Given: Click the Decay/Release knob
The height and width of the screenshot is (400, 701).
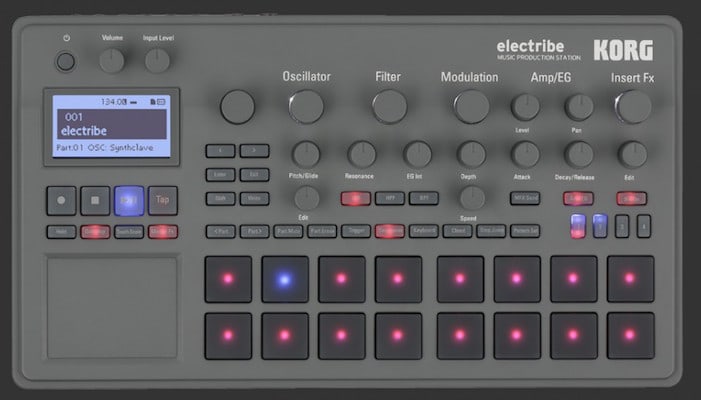Looking at the screenshot, I should (579, 155).
